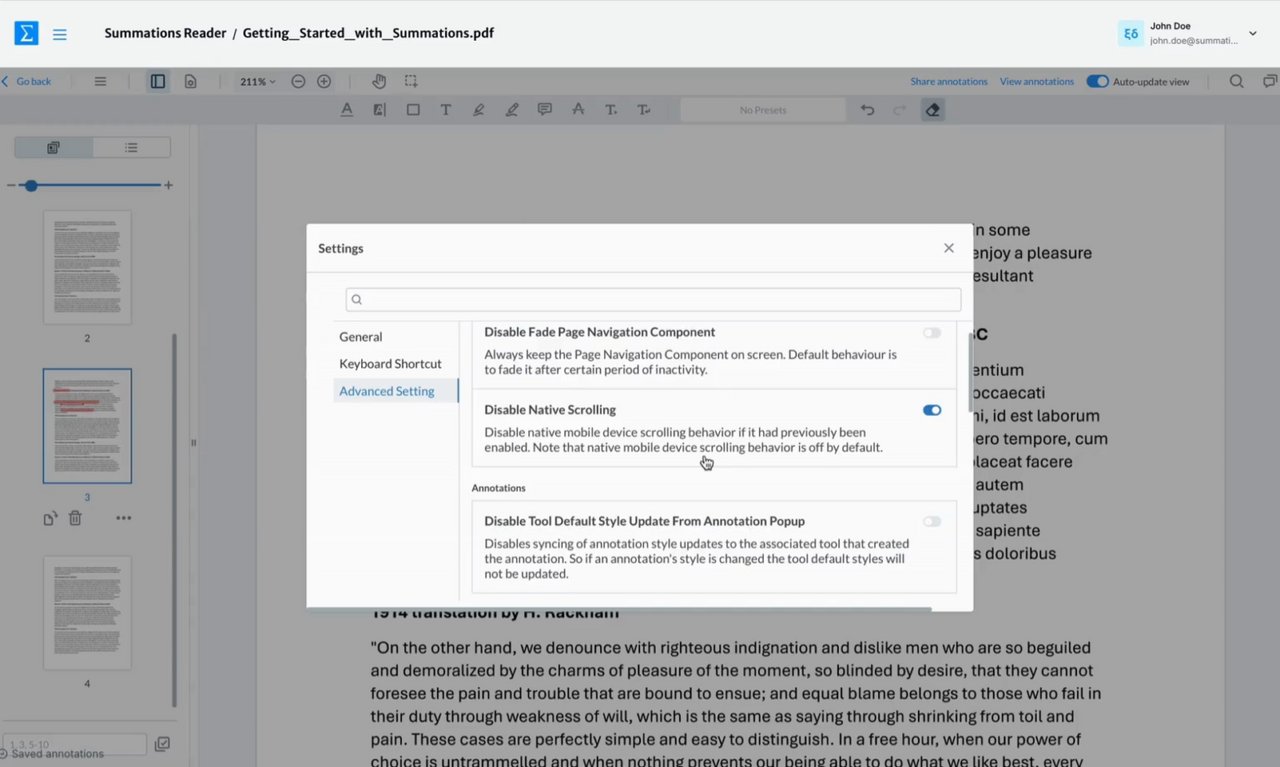This screenshot has height=767, width=1280.
Task: Select the free-hand pen tool
Action: coord(512,110)
